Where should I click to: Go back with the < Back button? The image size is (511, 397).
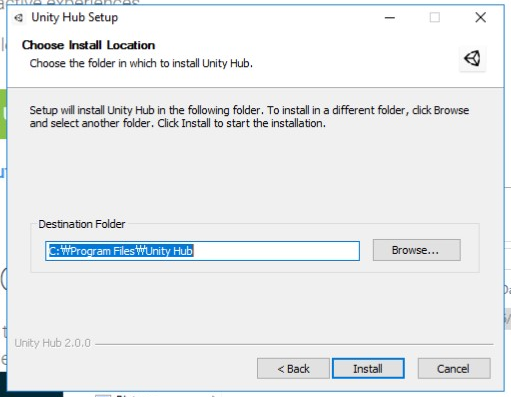pyautogui.click(x=293, y=368)
